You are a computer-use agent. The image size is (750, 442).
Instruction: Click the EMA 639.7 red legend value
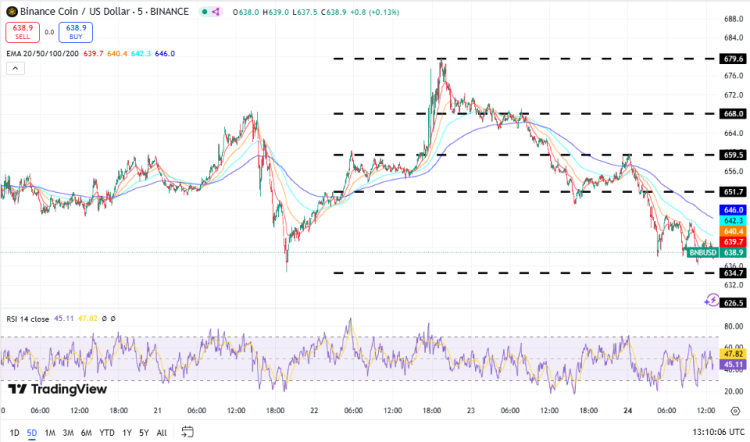click(x=93, y=54)
